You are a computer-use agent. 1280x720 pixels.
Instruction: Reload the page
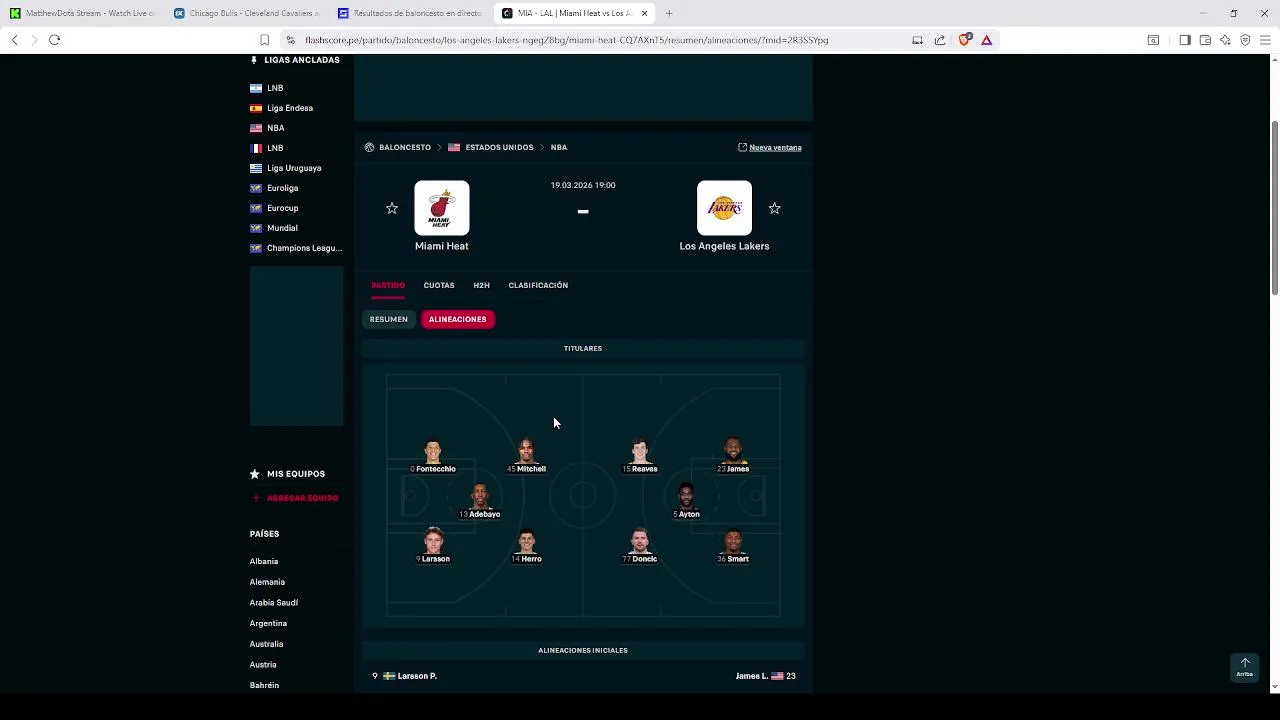[54, 40]
